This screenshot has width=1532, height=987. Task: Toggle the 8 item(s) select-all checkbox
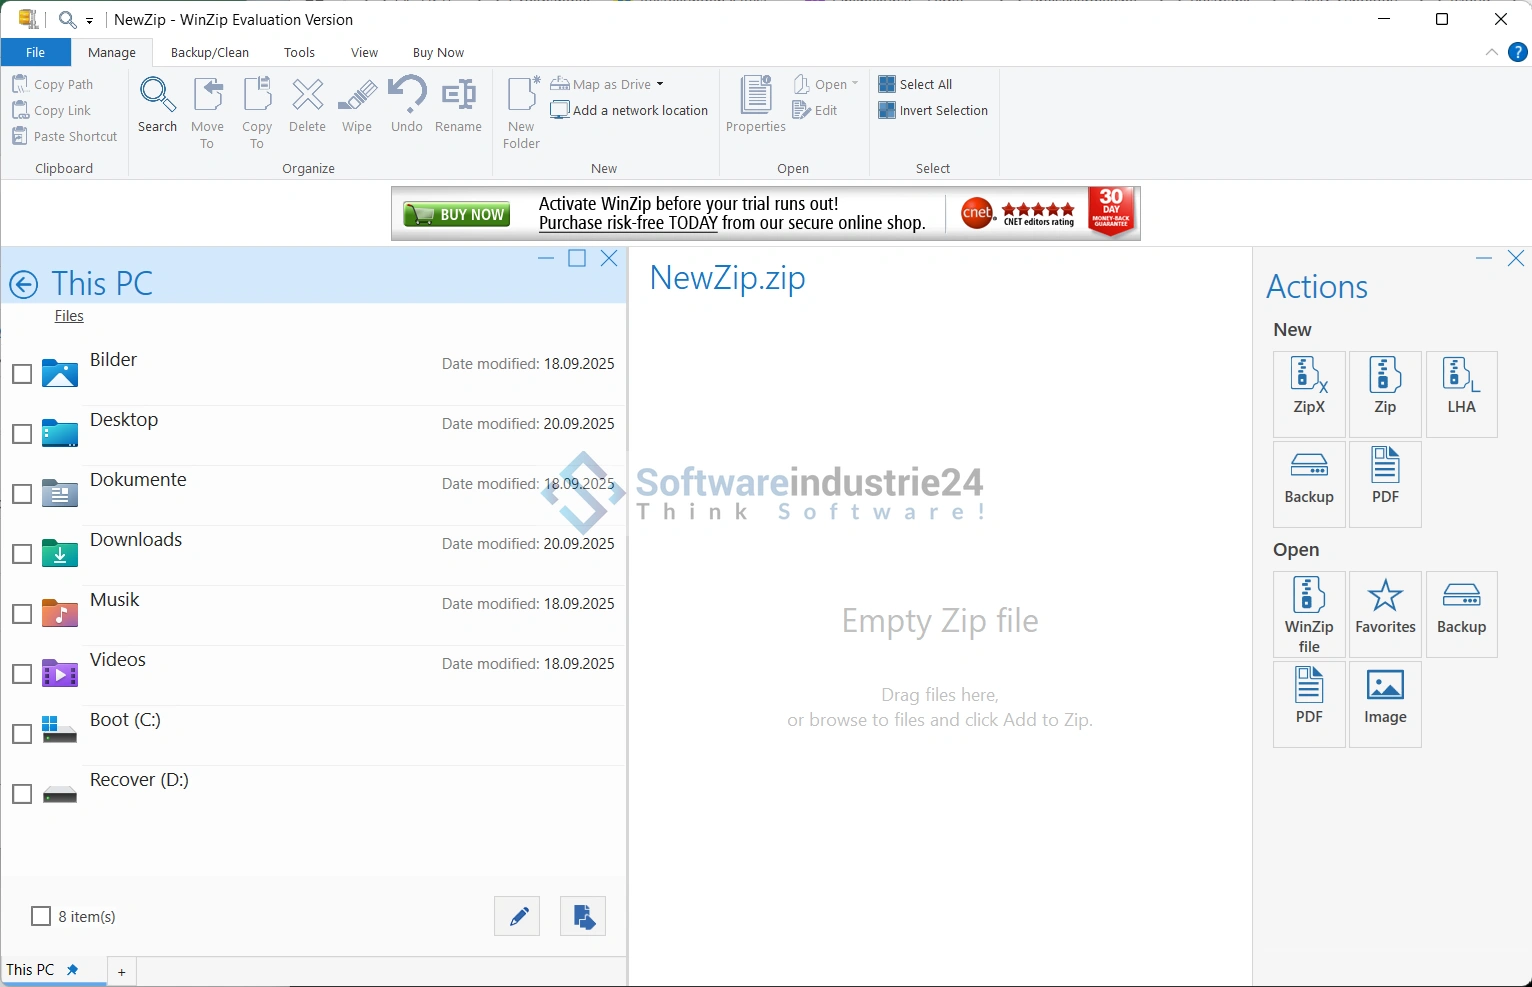click(41, 916)
